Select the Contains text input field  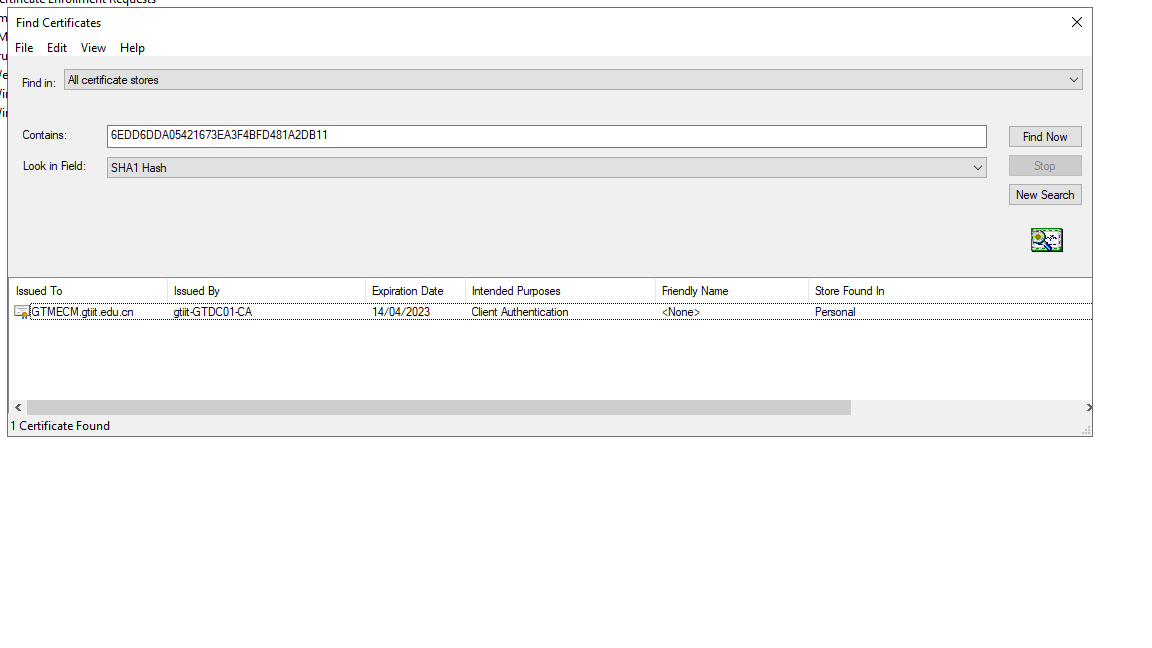(x=546, y=136)
